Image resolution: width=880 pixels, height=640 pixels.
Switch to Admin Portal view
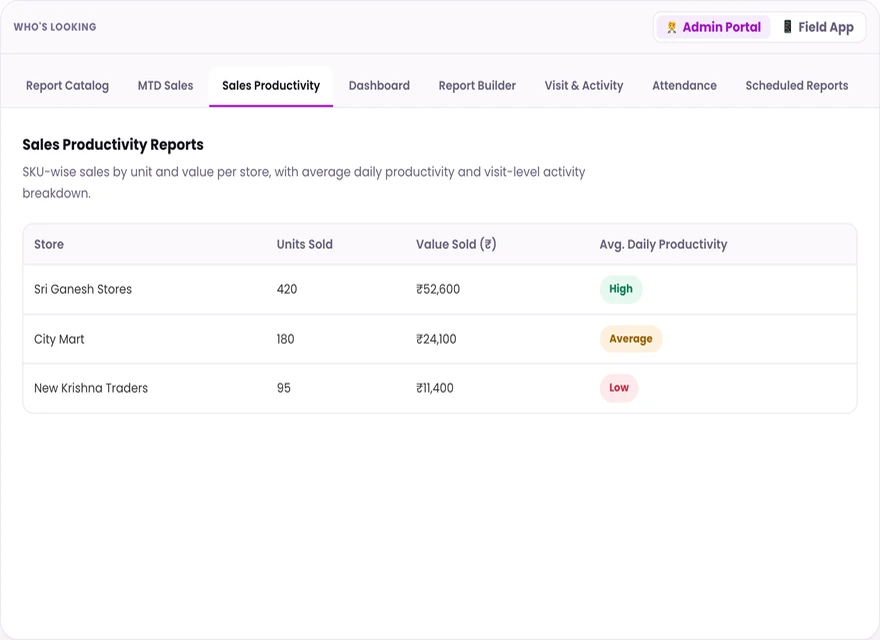click(x=713, y=27)
